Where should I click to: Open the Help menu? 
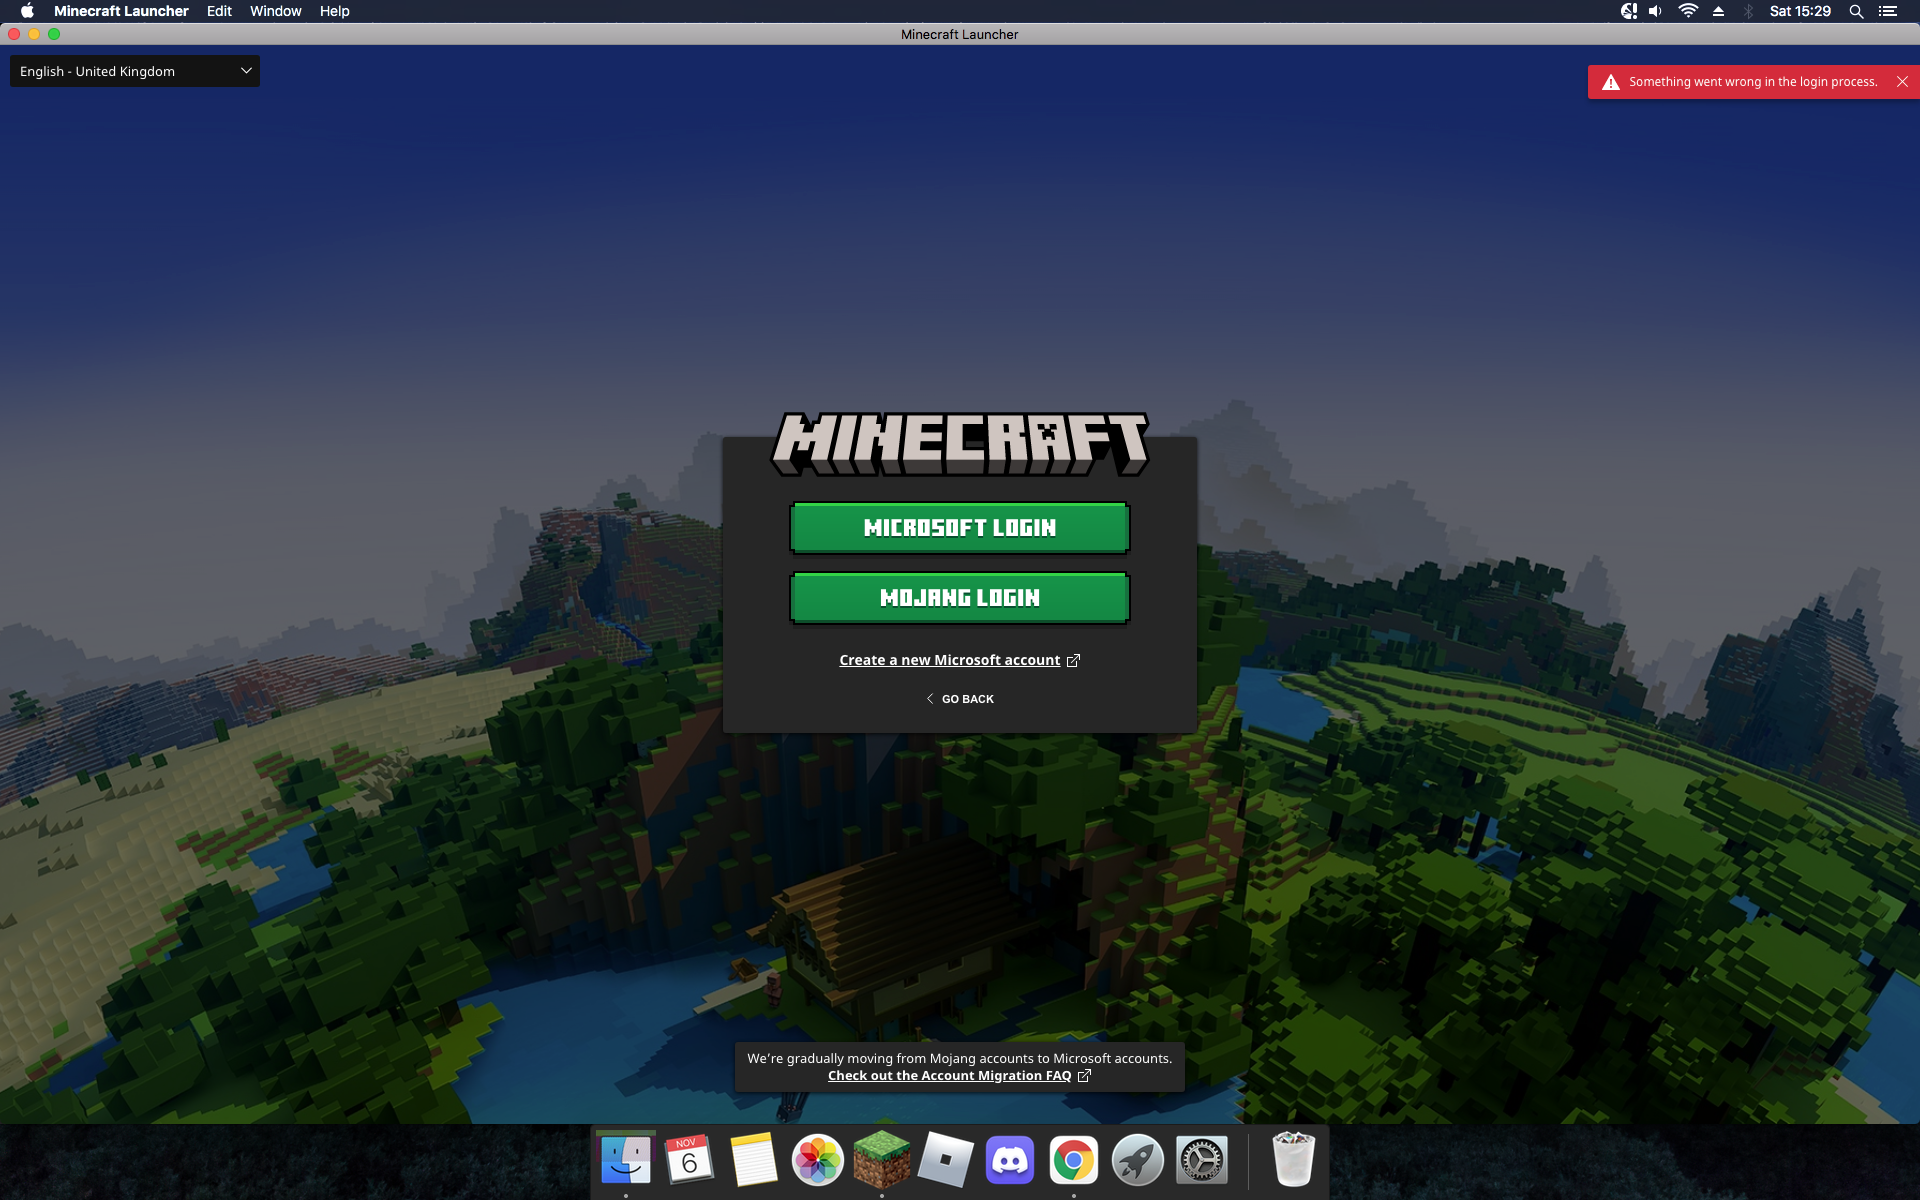334,11
